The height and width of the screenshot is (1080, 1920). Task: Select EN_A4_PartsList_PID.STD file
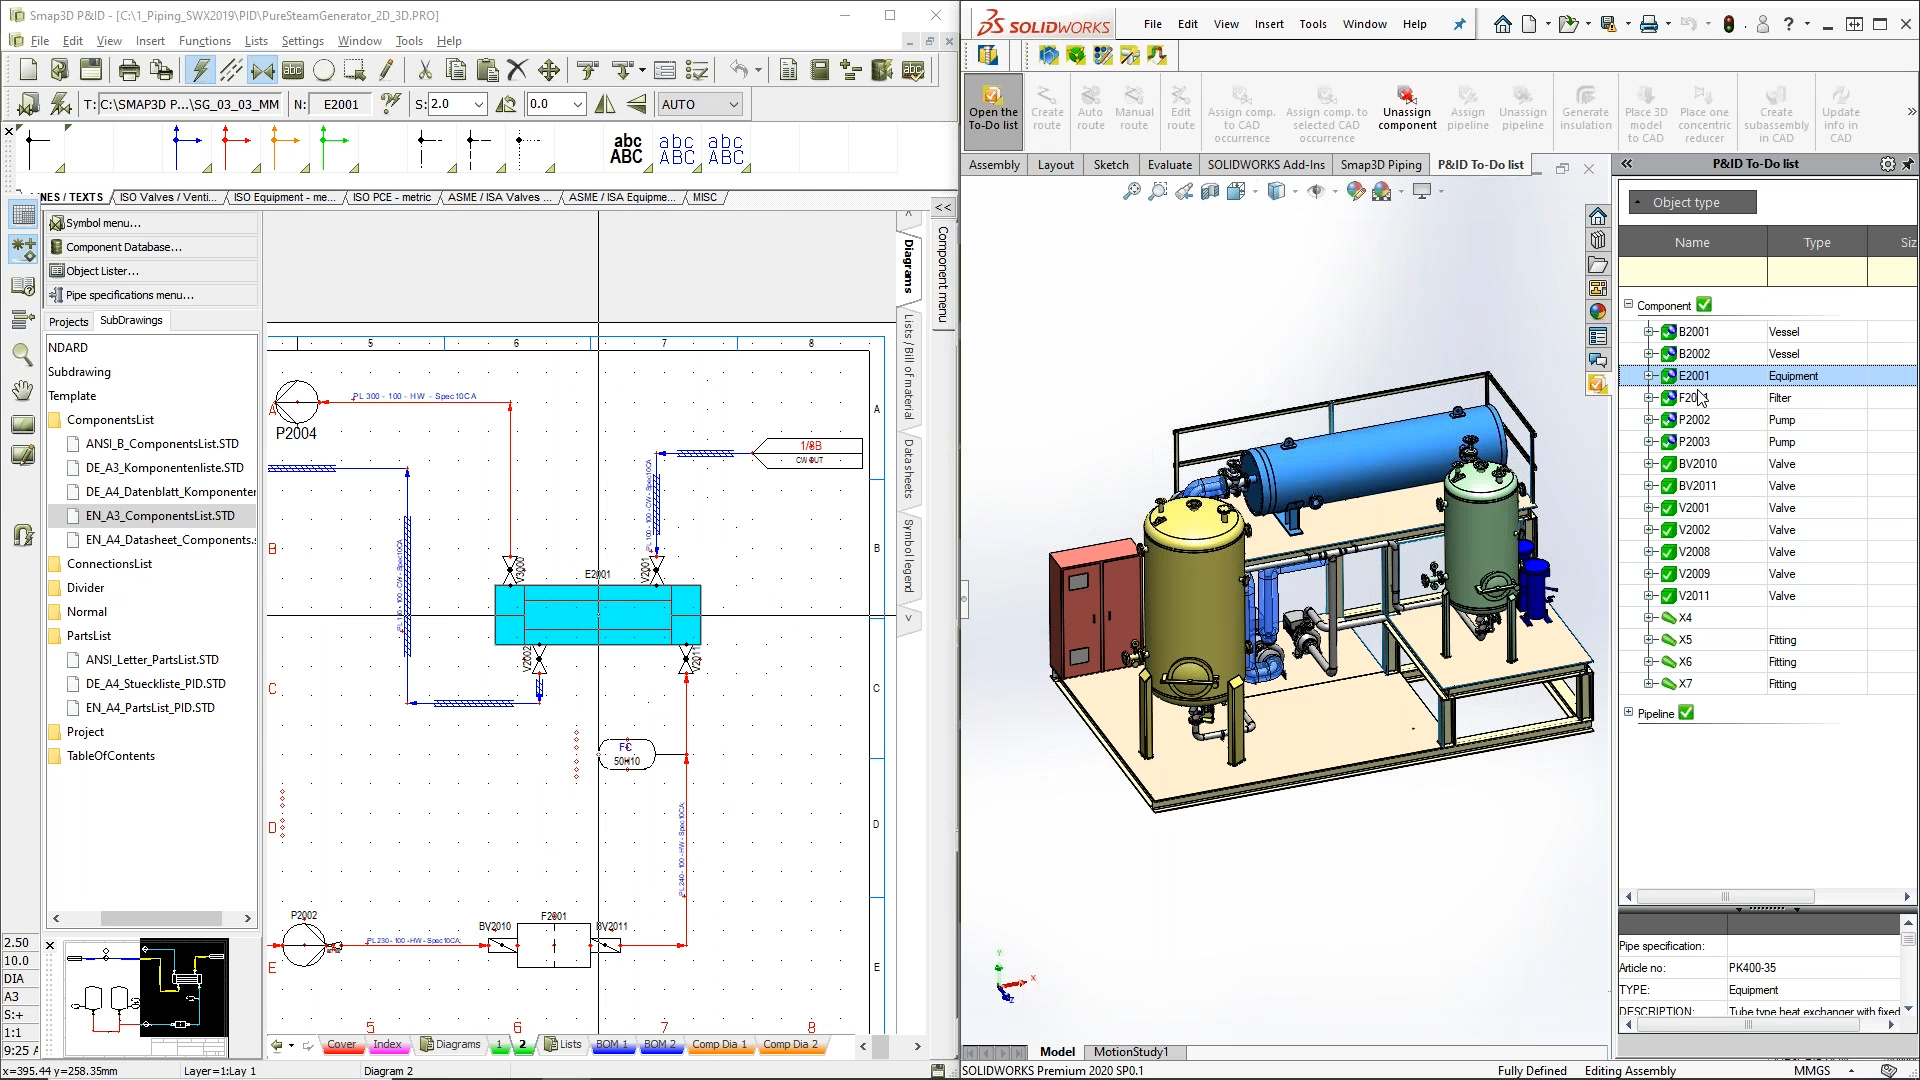pyautogui.click(x=150, y=708)
